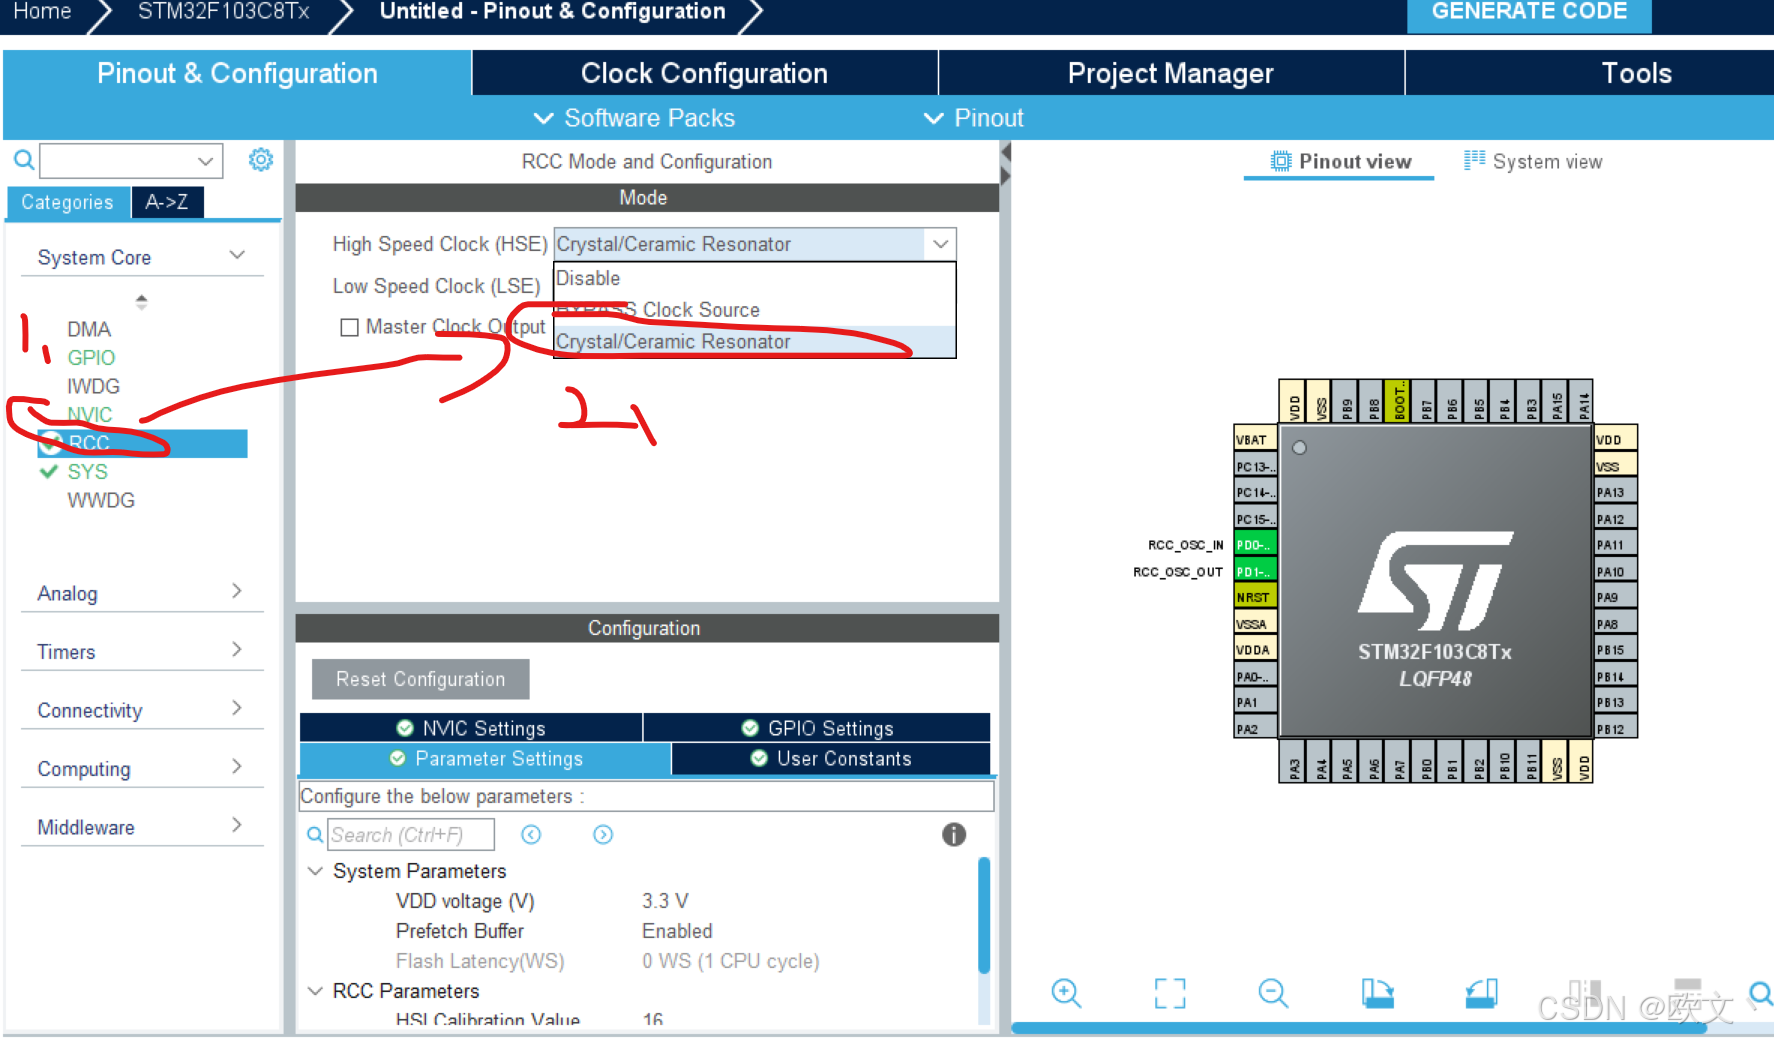Select pin PB12 on the chip

1615,729
